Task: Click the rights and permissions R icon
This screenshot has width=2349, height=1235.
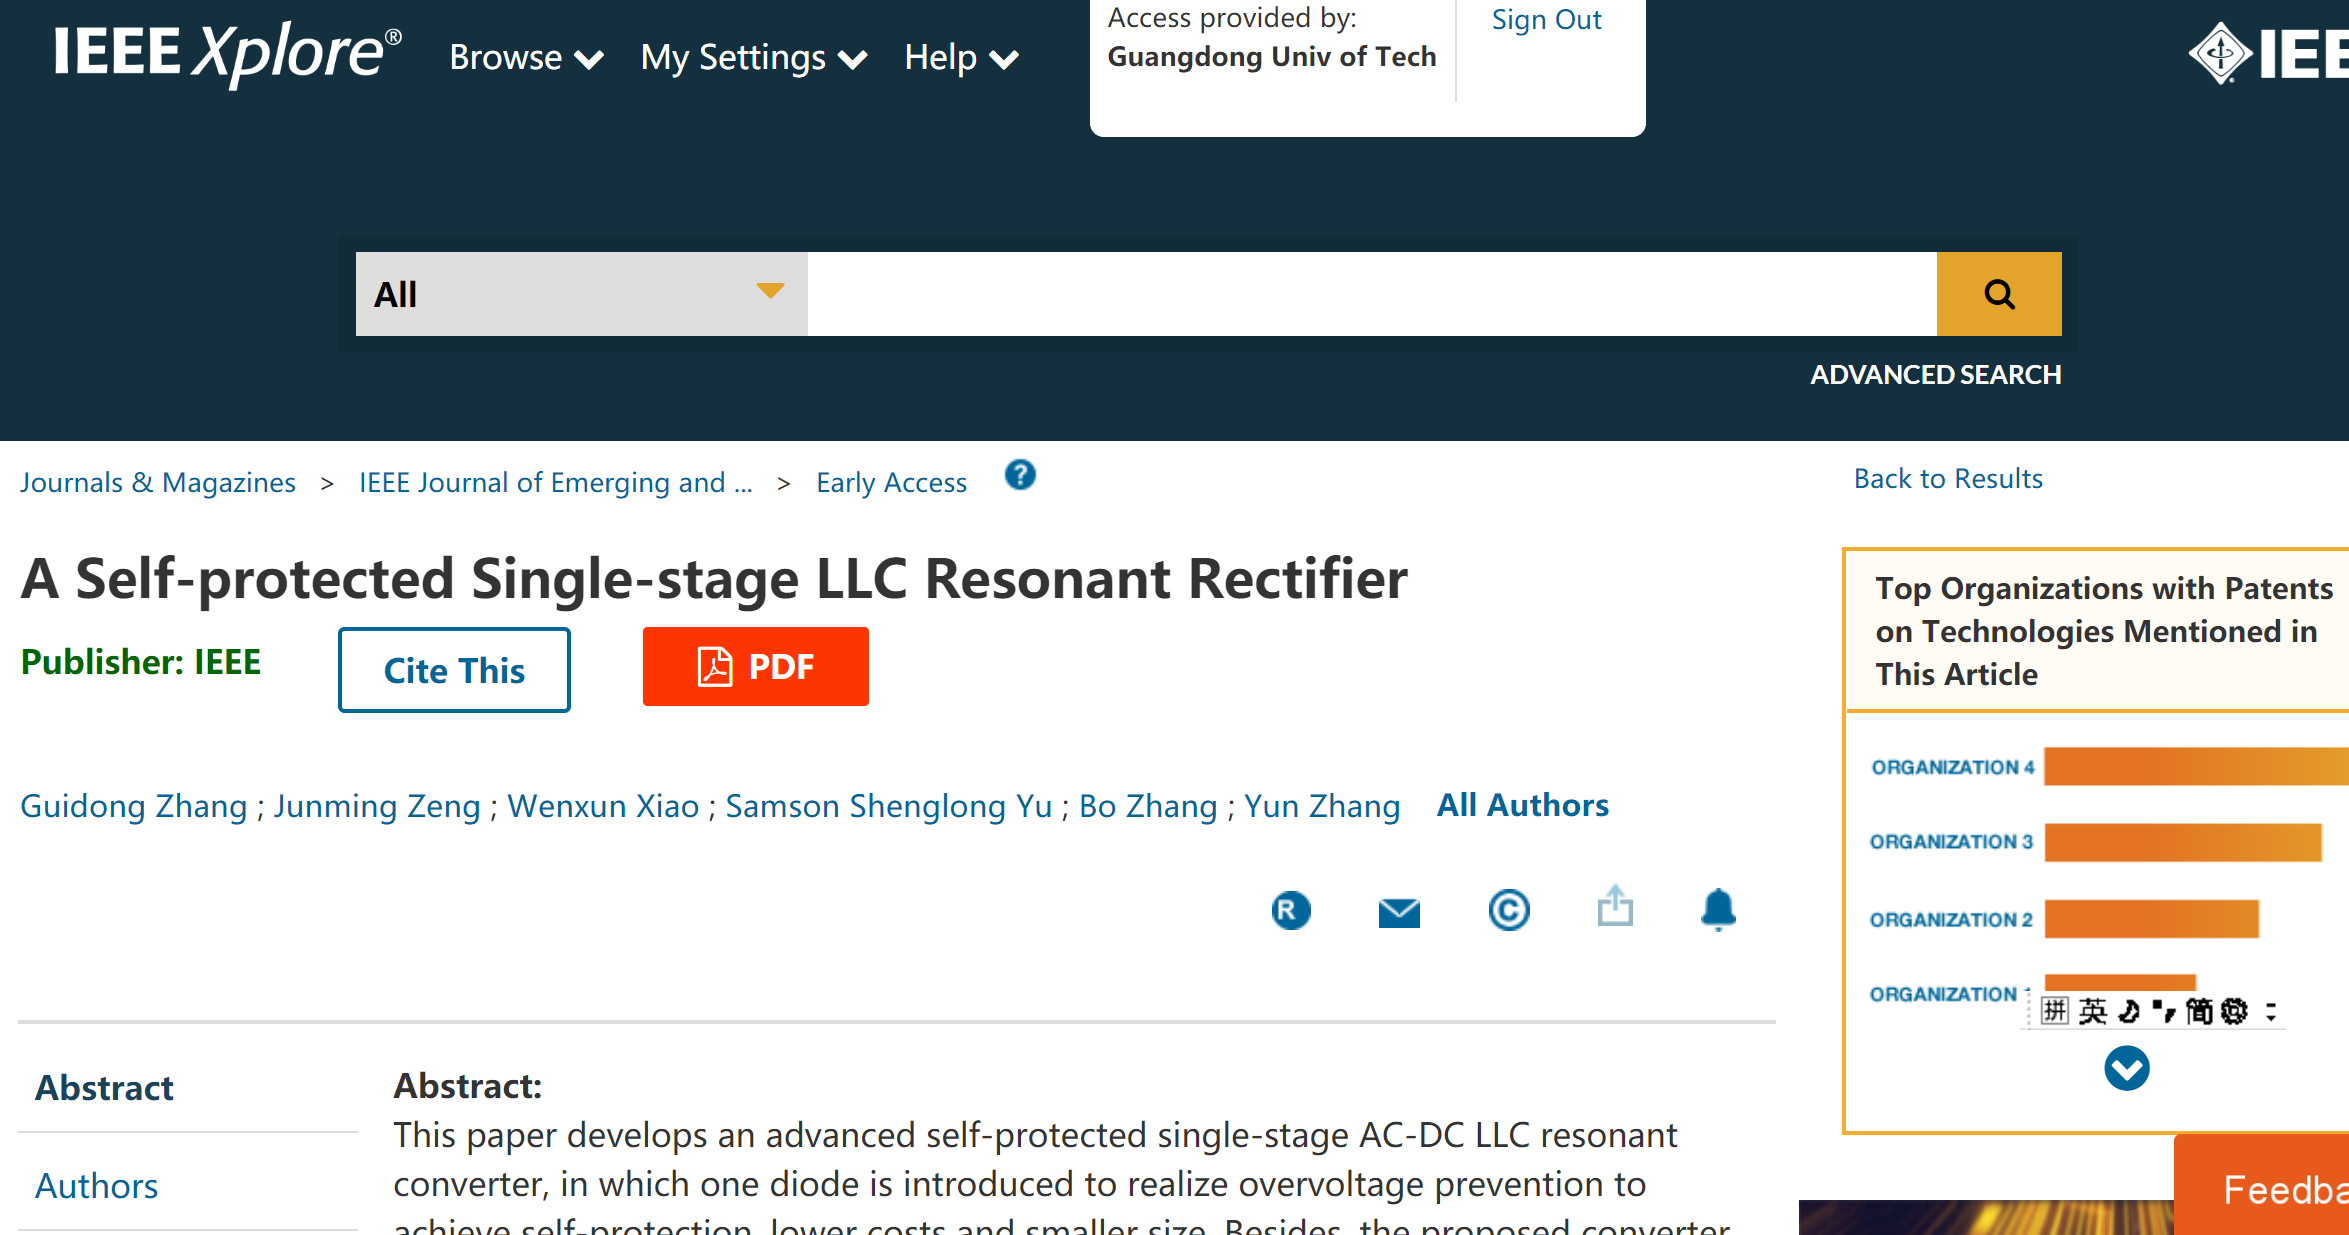Action: (x=1291, y=910)
